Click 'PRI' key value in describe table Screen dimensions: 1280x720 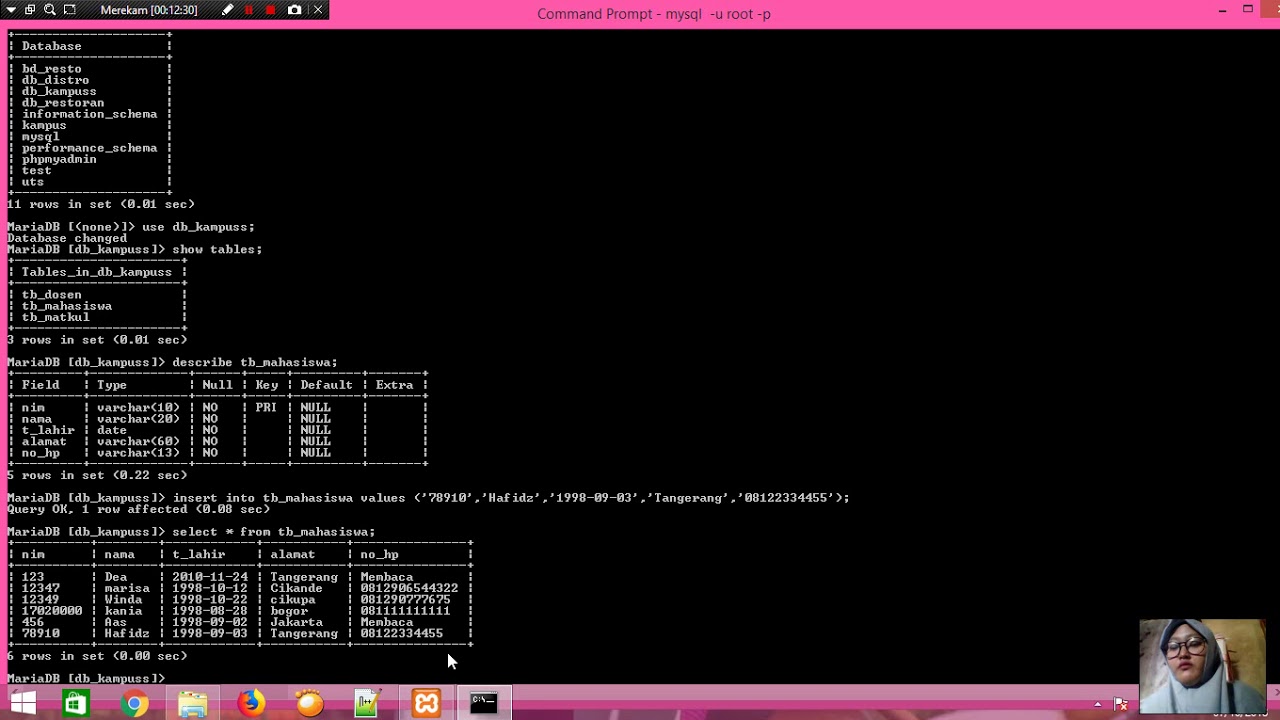point(266,408)
